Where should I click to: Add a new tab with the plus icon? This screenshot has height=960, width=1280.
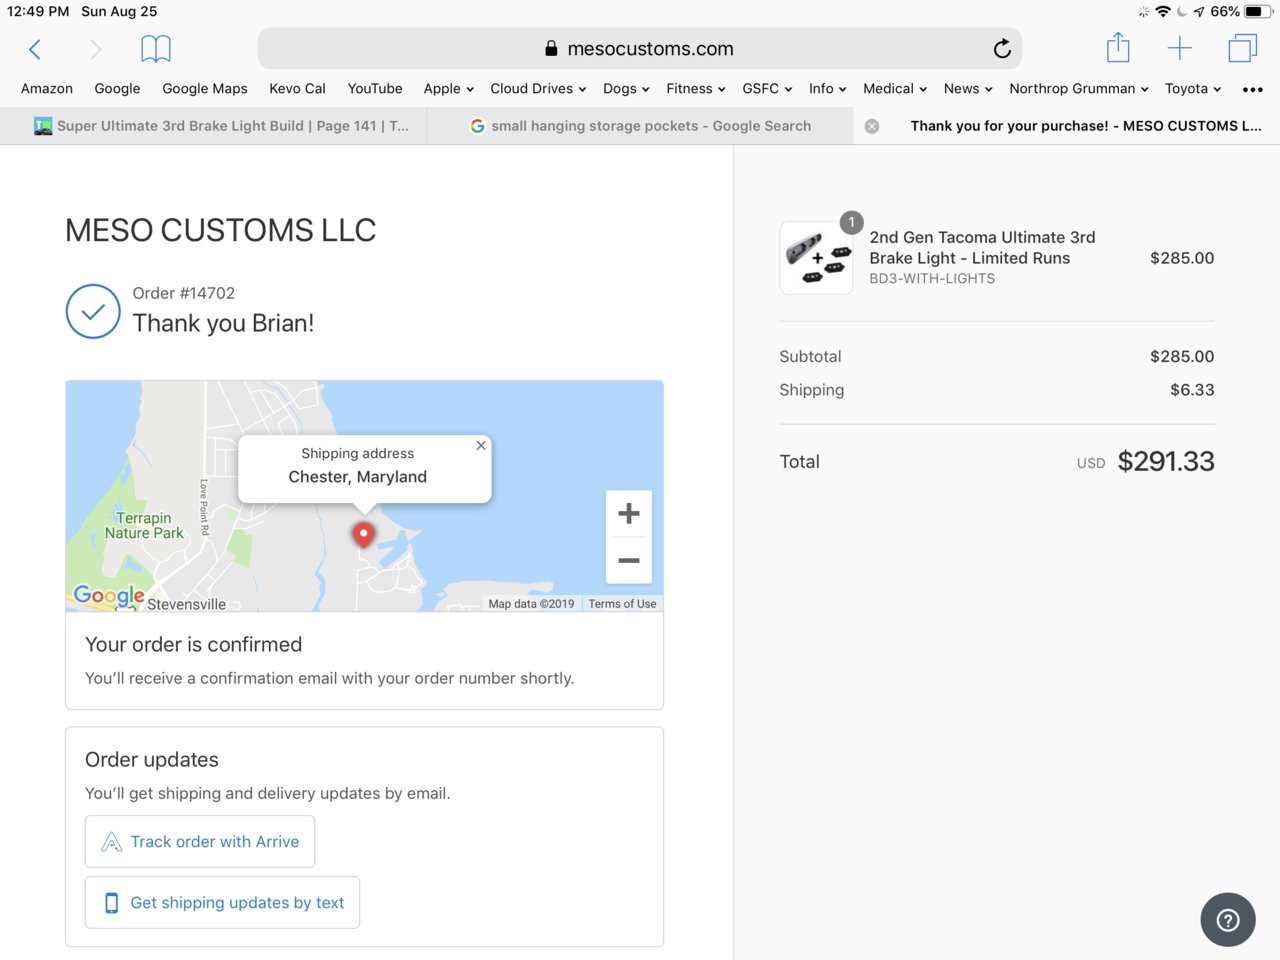[x=1180, y=48]
